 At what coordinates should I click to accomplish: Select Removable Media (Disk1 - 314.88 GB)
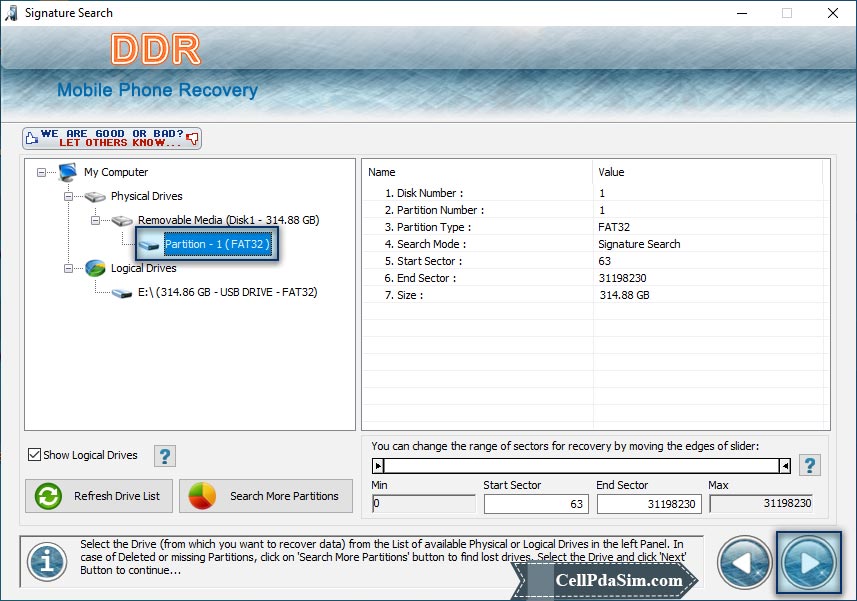(228, 220)
